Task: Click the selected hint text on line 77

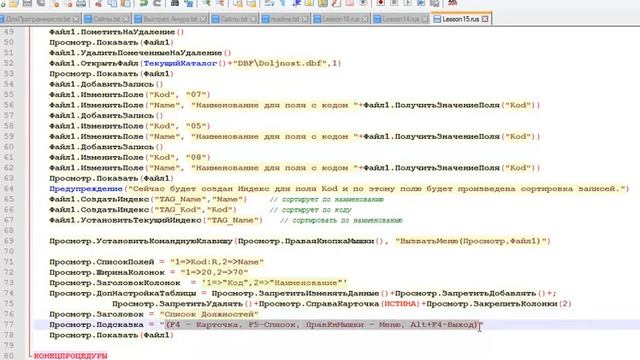Action: 321,325
